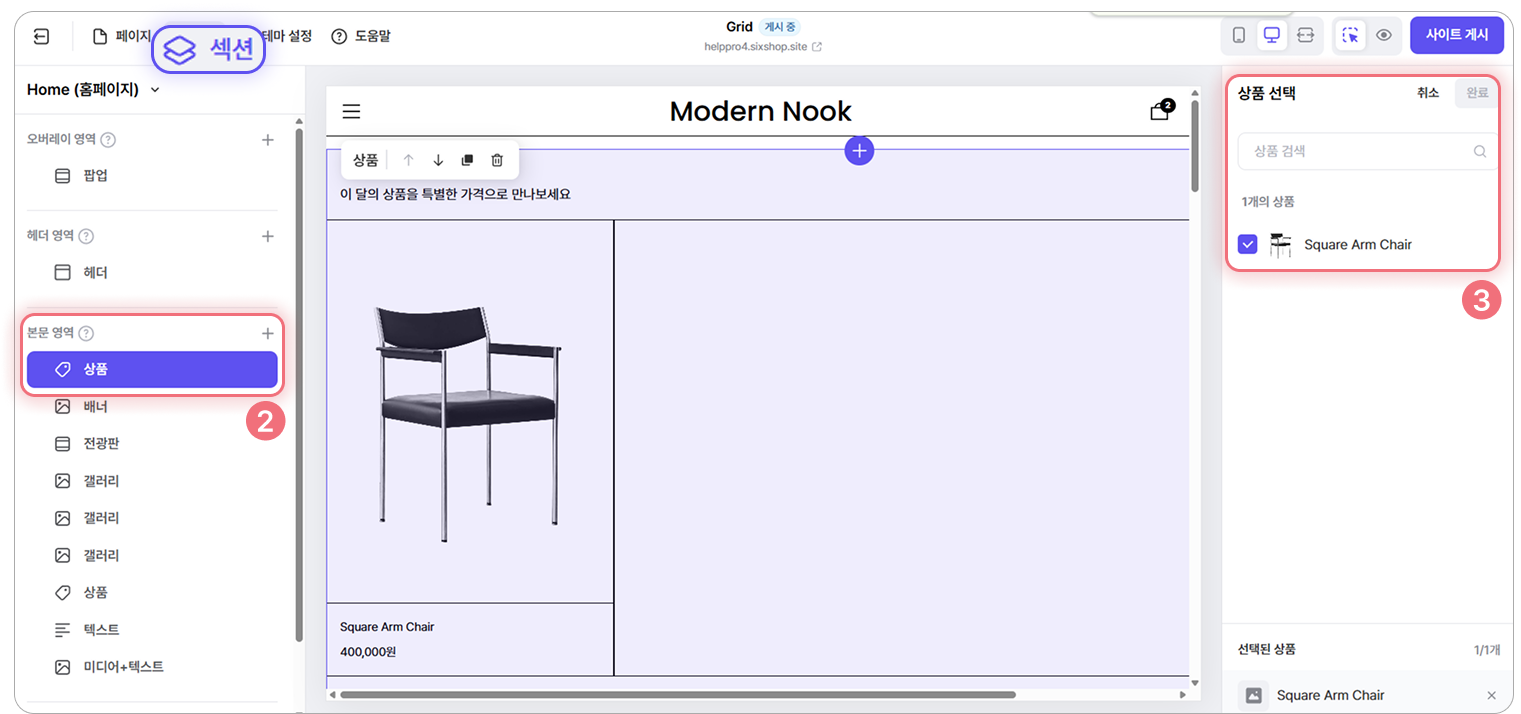1521x714 pixels.
Task: Click the search magnifier icon
Action: [x=1480, y=152]
